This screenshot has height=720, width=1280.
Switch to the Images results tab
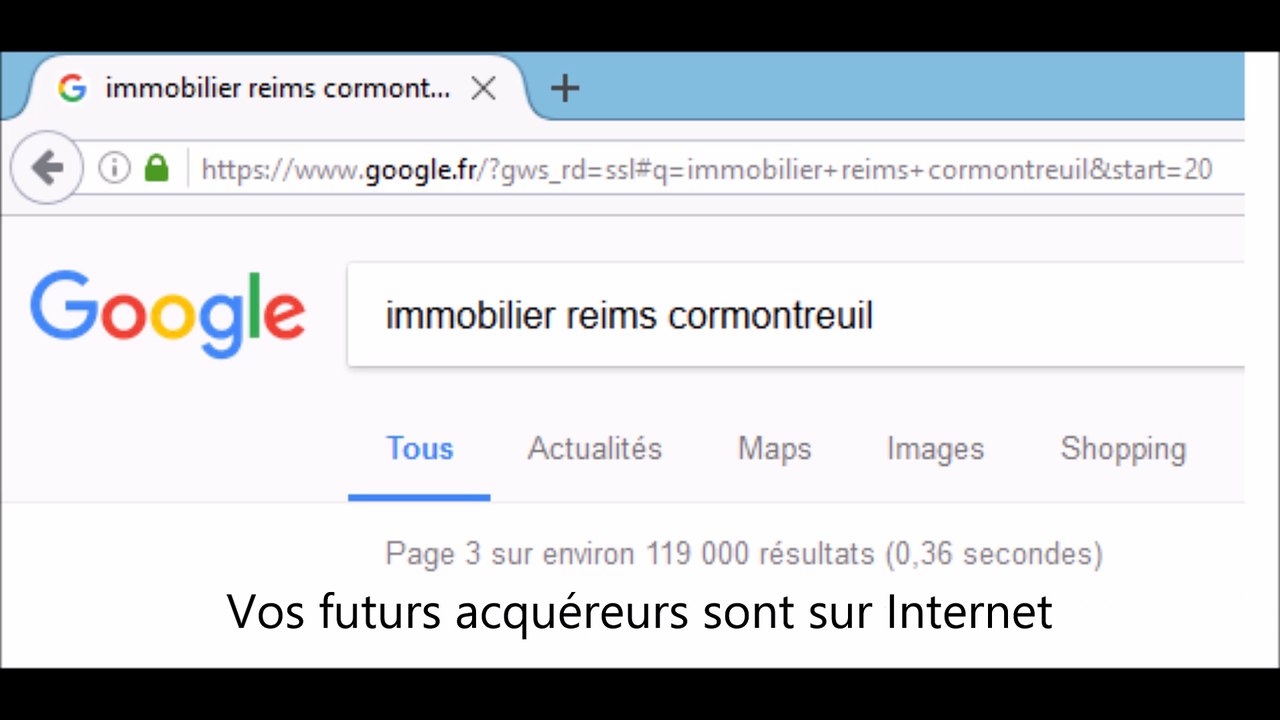(935, 449)
